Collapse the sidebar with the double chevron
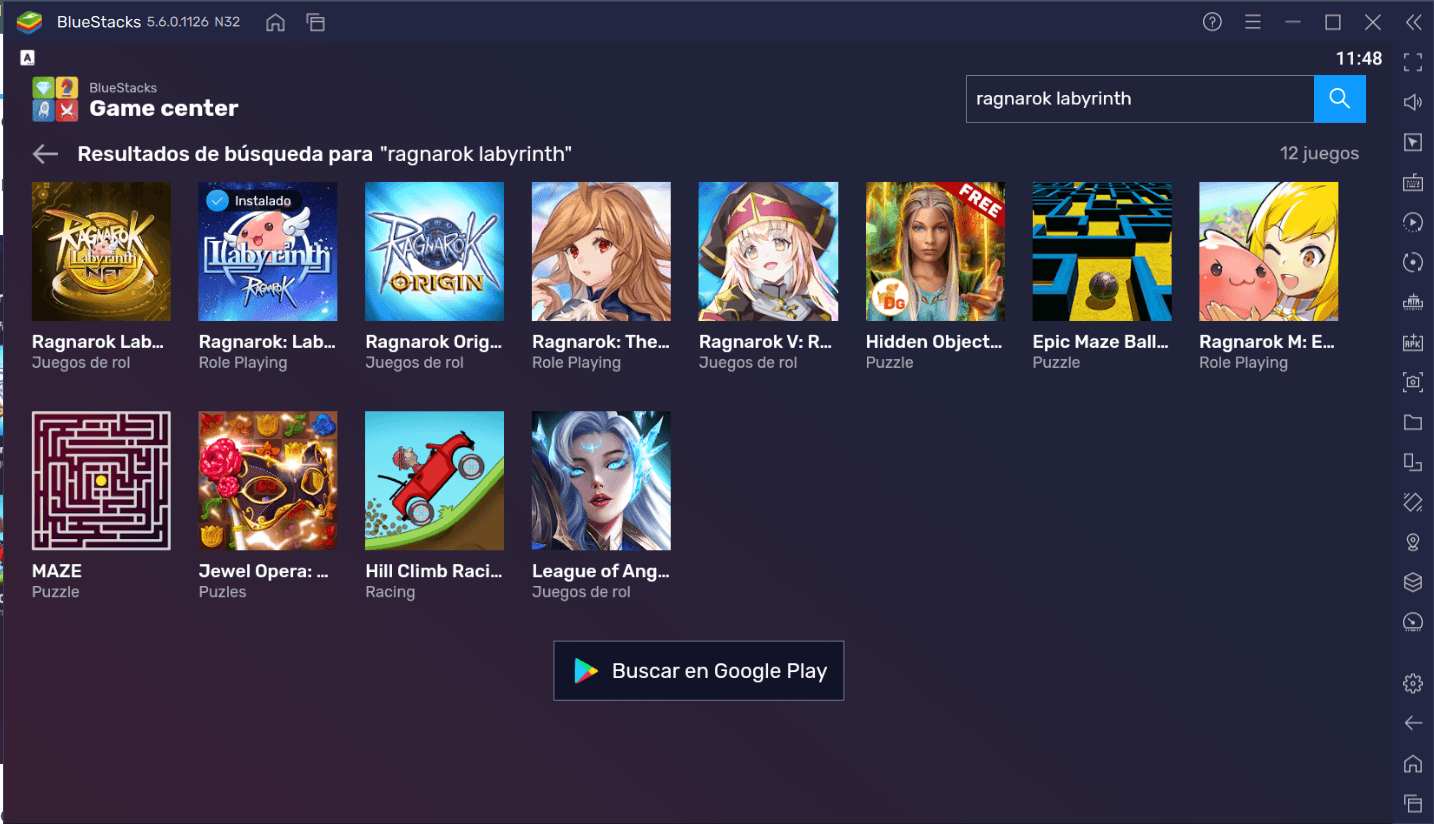The image size is (1434, 824). 1413,22
